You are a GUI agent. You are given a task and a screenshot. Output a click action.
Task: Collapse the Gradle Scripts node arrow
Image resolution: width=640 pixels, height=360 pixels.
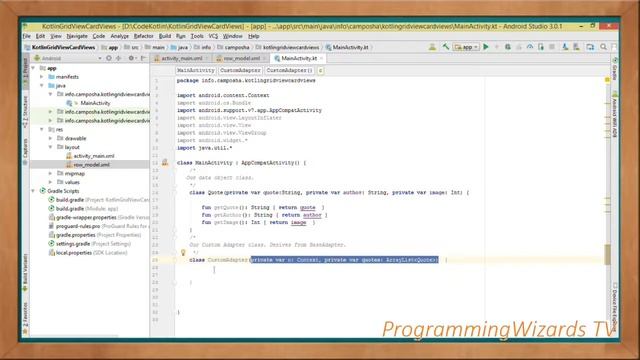(x=33, y=191)
